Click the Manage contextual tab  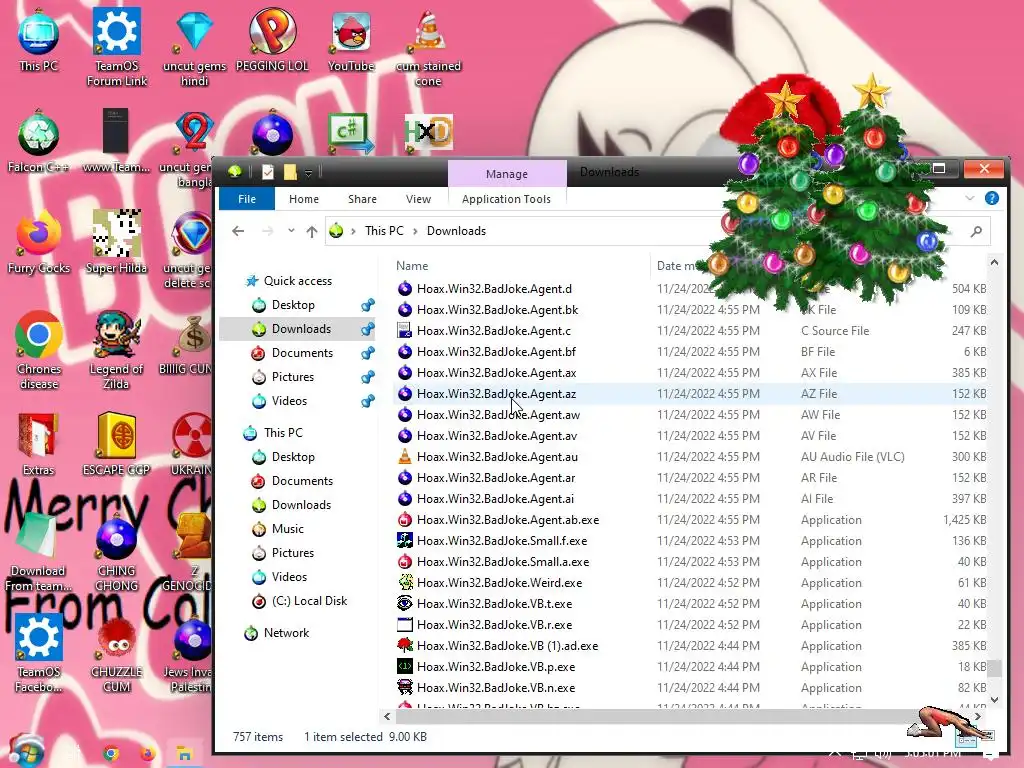tap(507, 174)
